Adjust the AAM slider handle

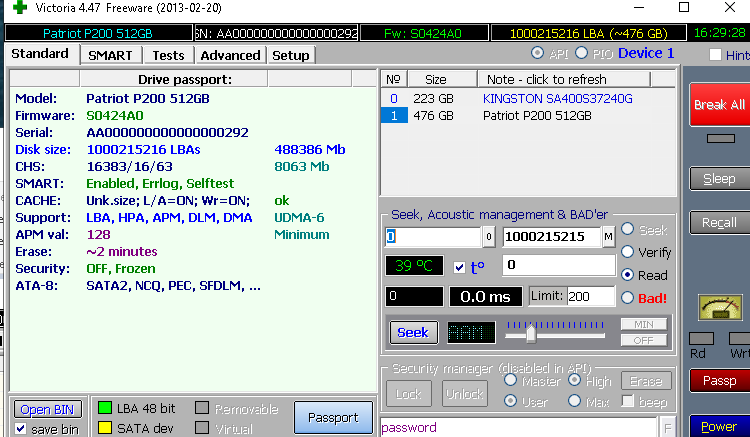click(x=530, y=333)
